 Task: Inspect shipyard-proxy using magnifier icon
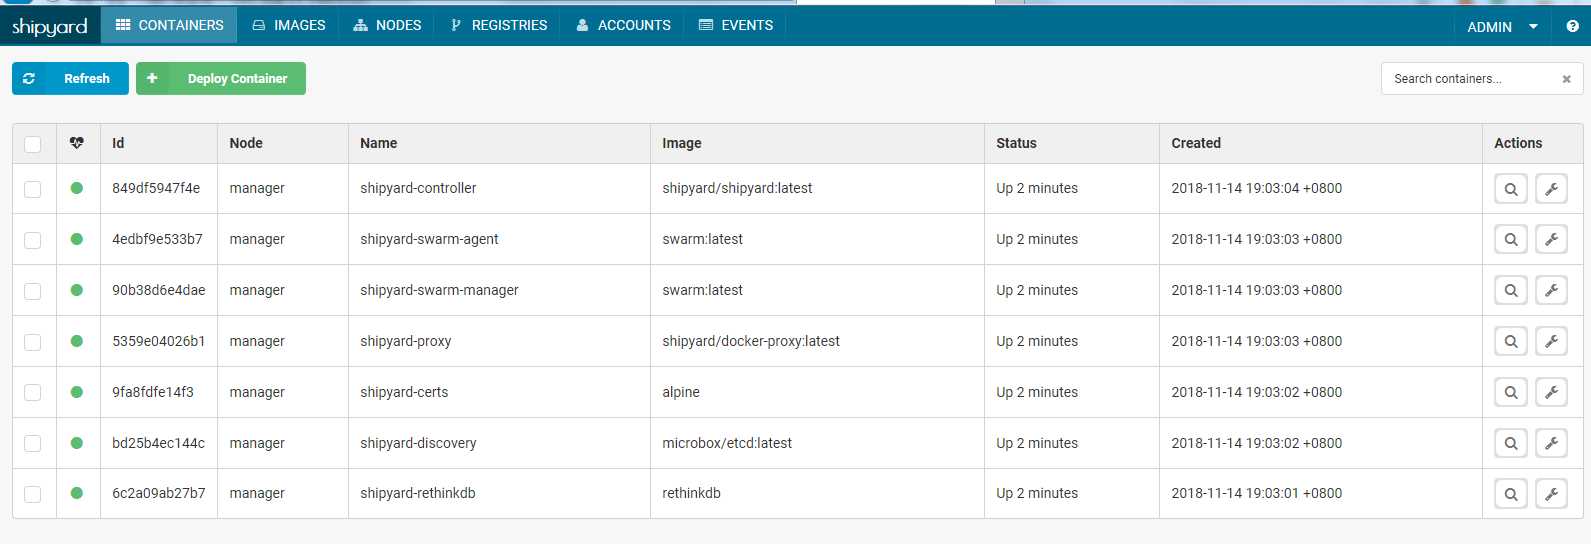(x=1511, y=342)
